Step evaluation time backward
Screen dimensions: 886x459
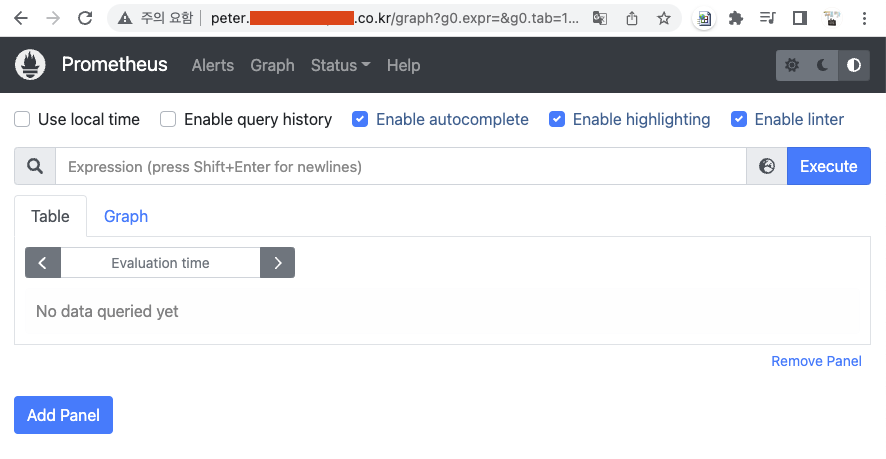tap(42, 263)
